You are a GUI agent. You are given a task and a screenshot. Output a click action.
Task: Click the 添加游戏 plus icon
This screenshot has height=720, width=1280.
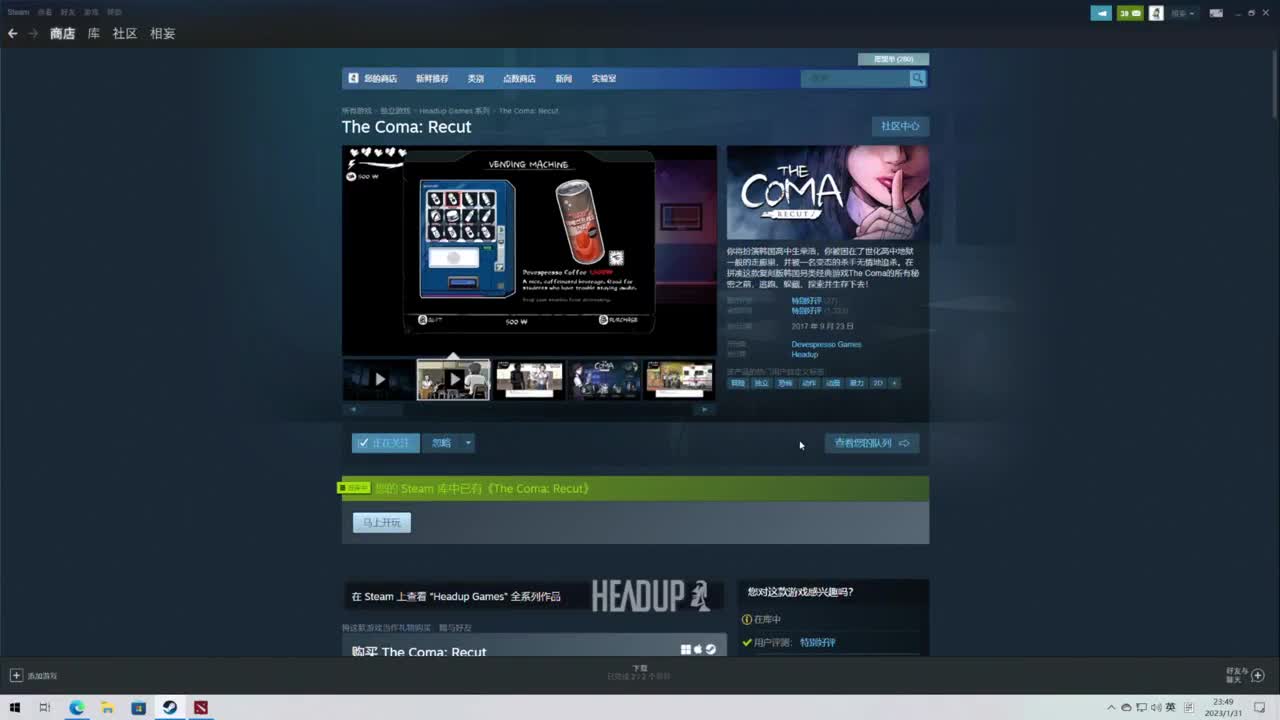coord(16,676)
